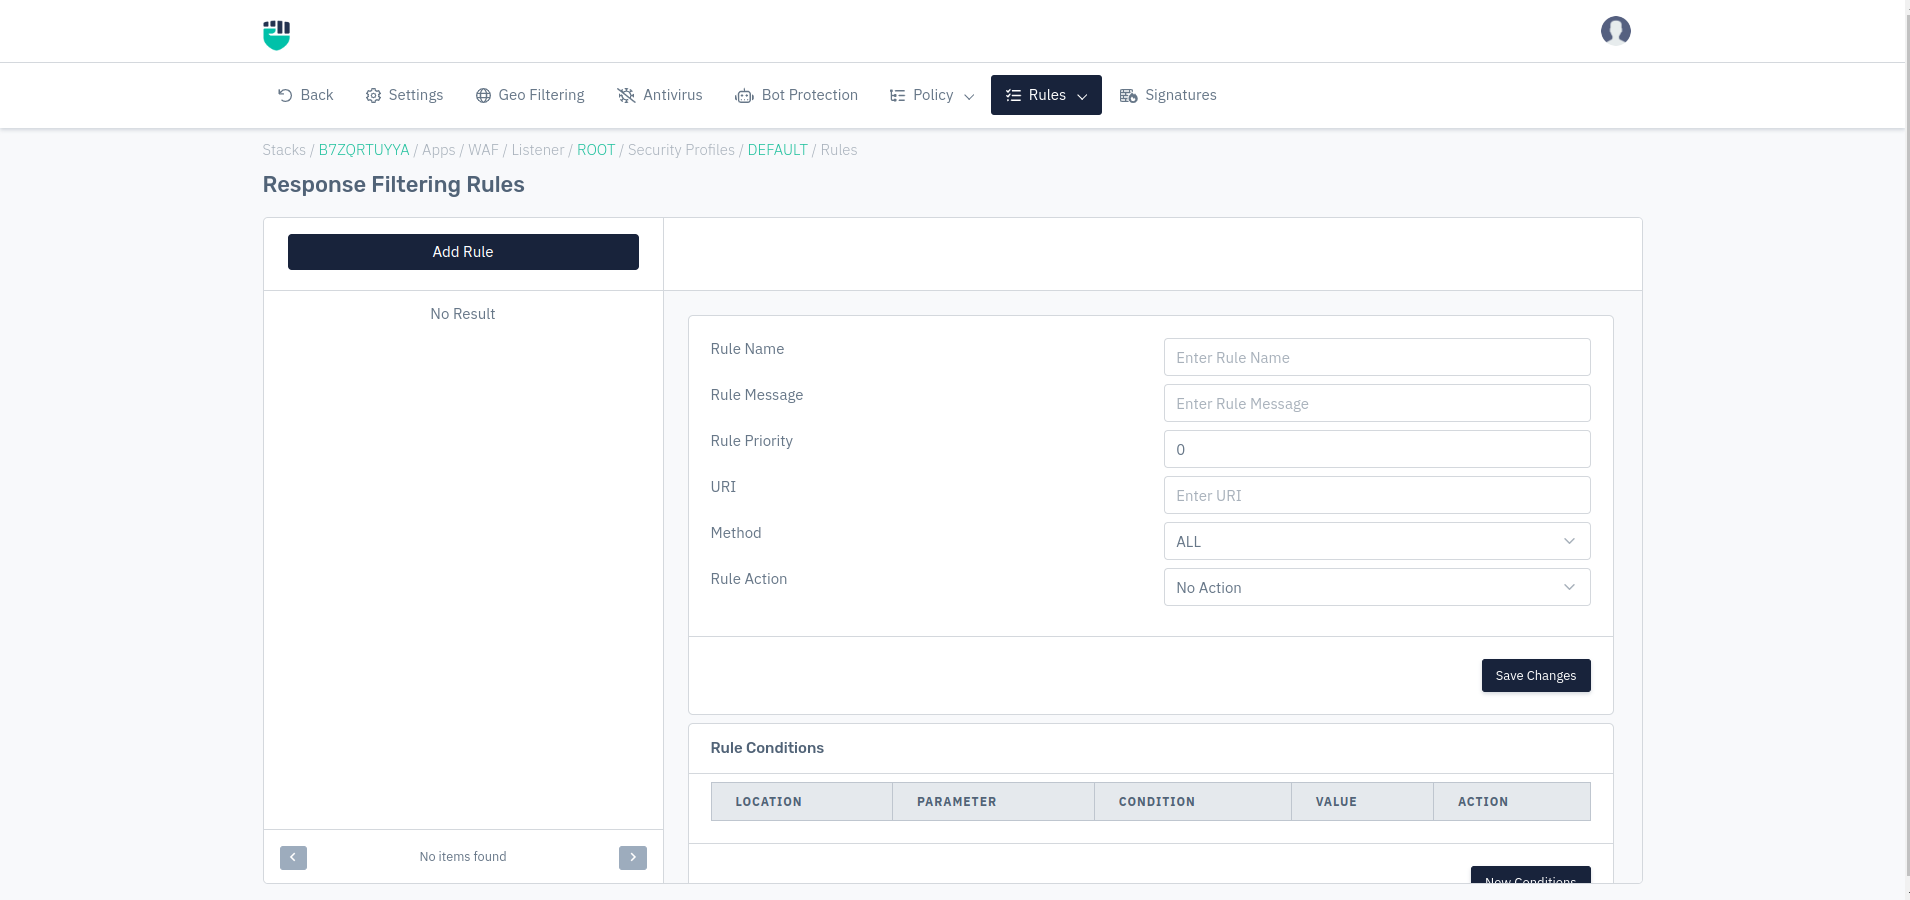Click the VALUE column header
1910x900 pixels.
pyautogui.click(x=1362, y=802)
